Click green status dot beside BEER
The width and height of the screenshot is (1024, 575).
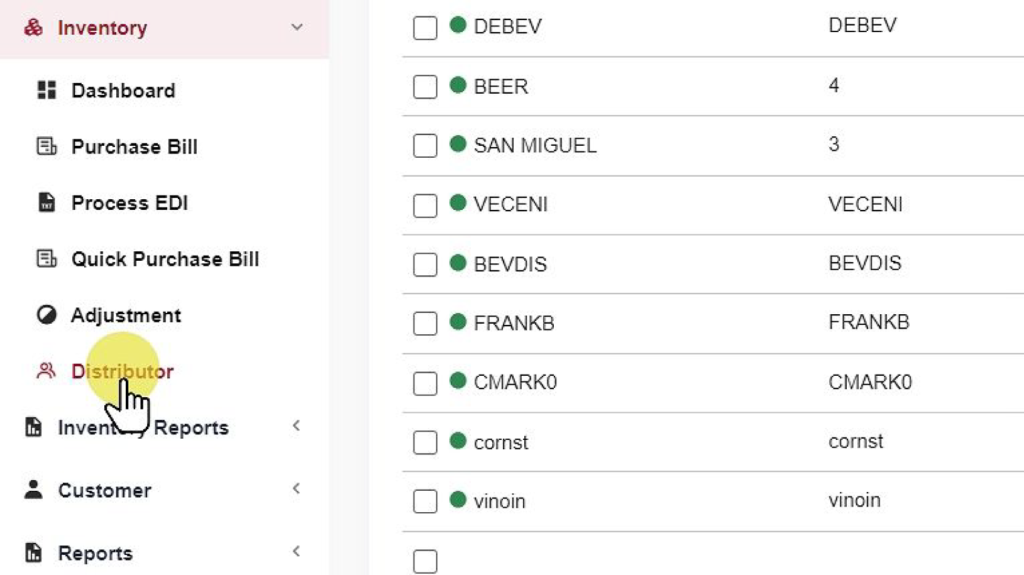click(458, 85)
